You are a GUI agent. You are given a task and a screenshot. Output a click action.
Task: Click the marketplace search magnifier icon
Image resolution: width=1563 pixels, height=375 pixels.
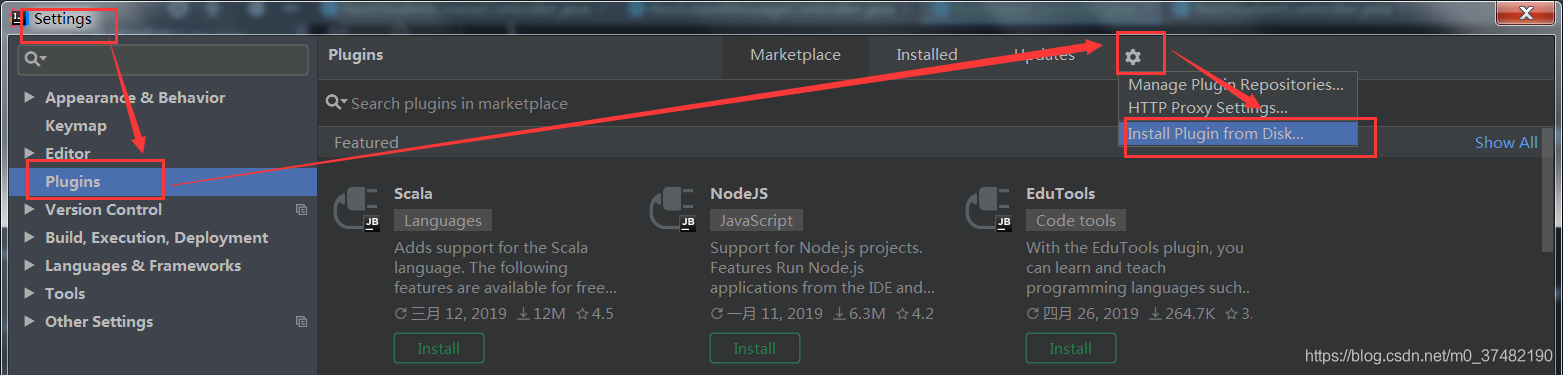336,103
